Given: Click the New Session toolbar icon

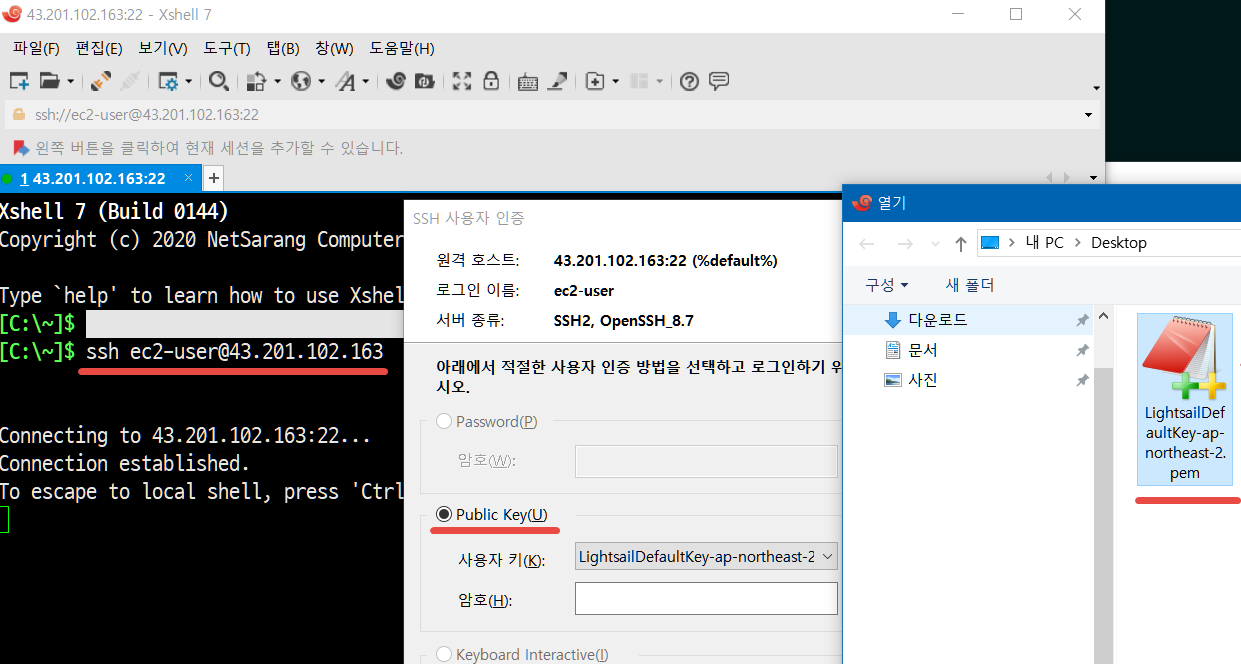Looking at the screenshot, I should pyautogui.click(x=19, y=82).
